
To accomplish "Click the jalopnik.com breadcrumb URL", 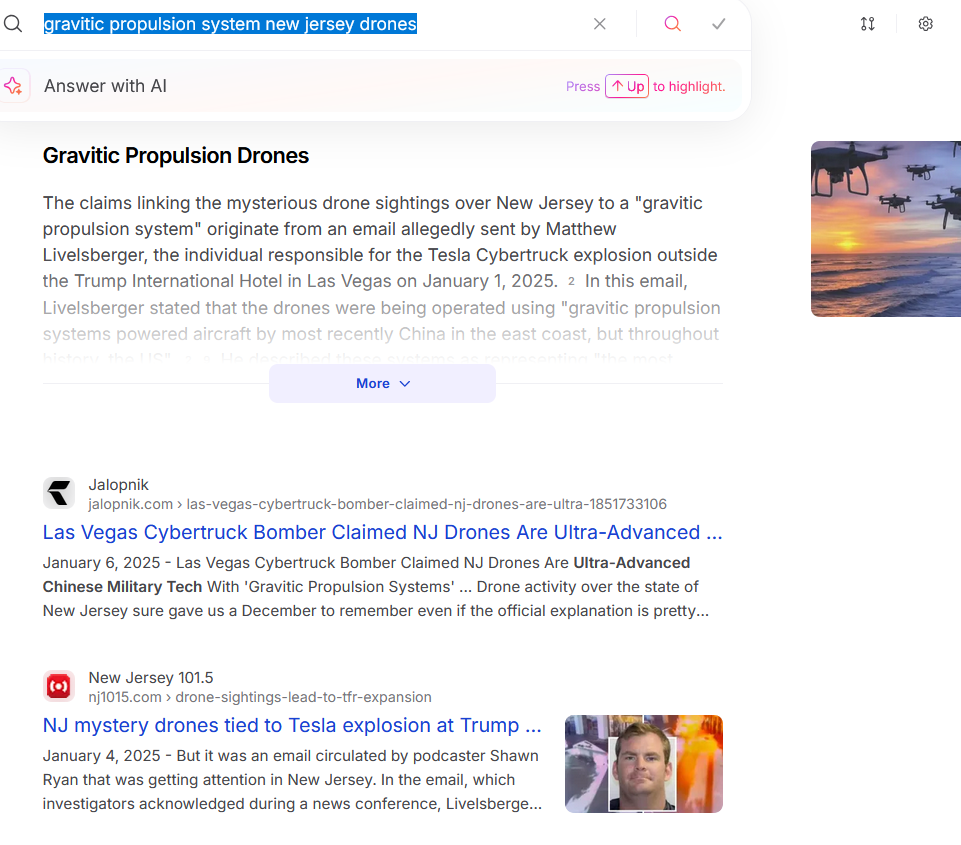I will click(x=377, y=504).
